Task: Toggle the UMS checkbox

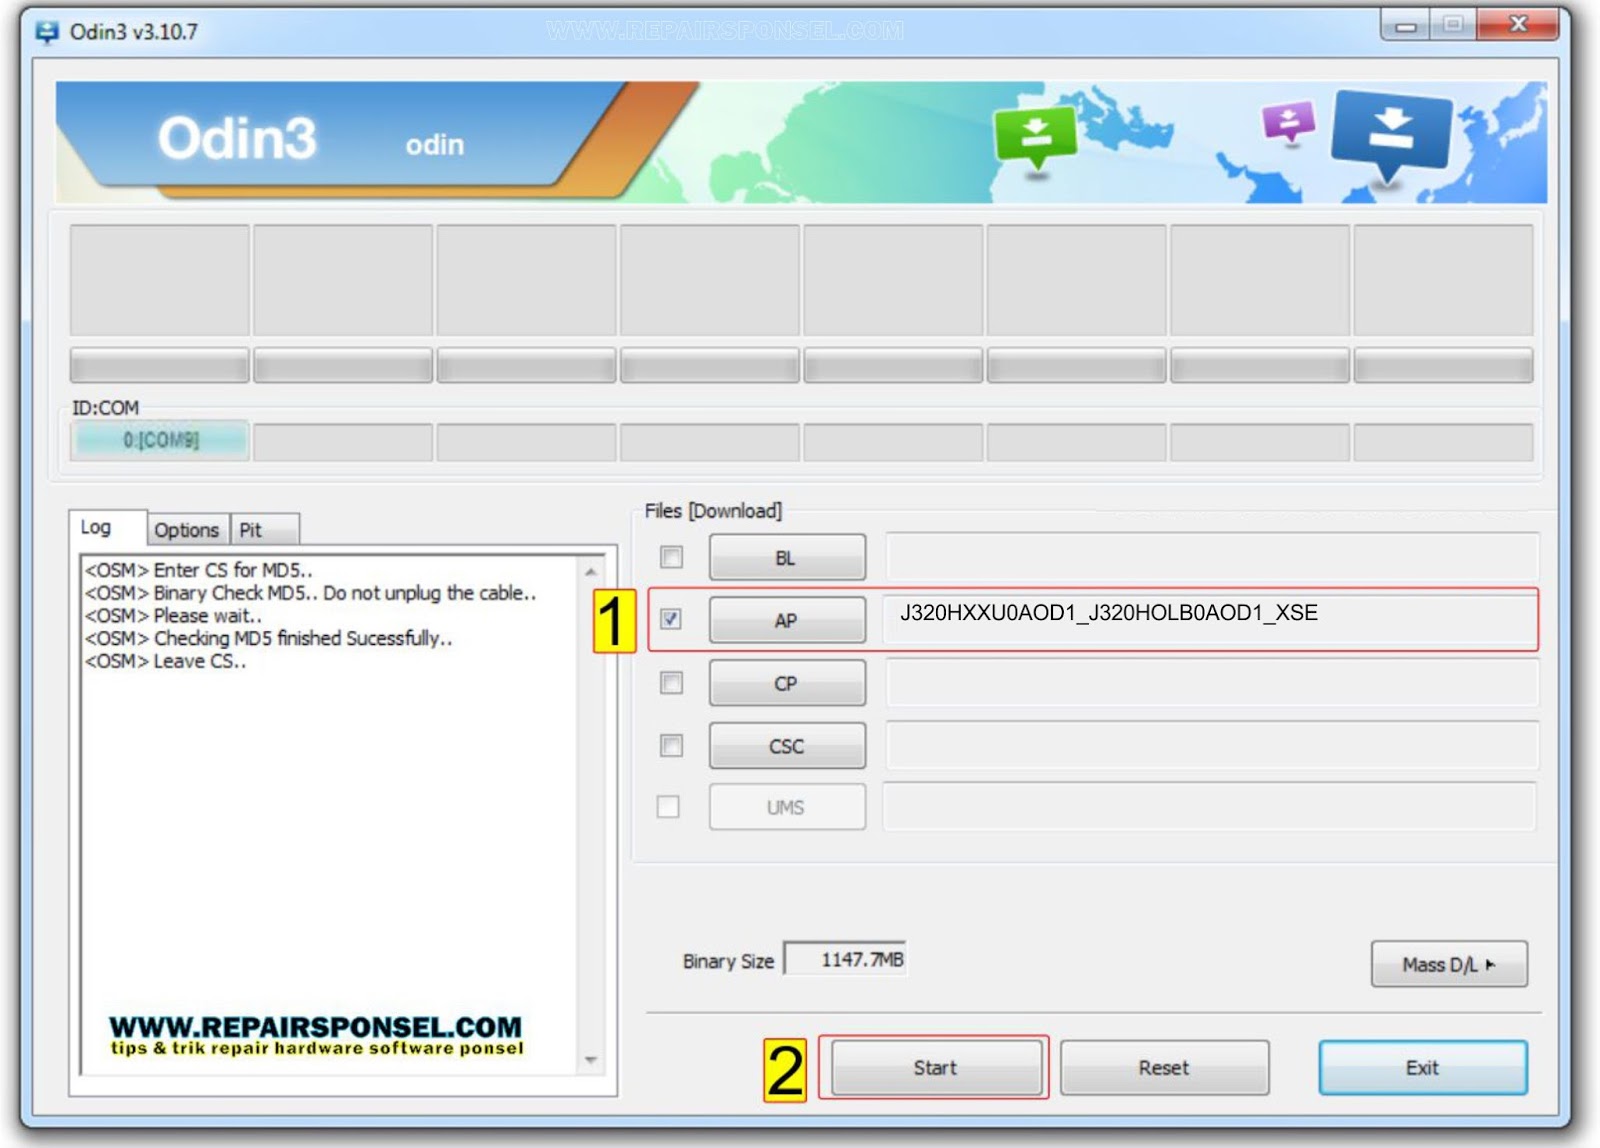Action: [668, 807]
